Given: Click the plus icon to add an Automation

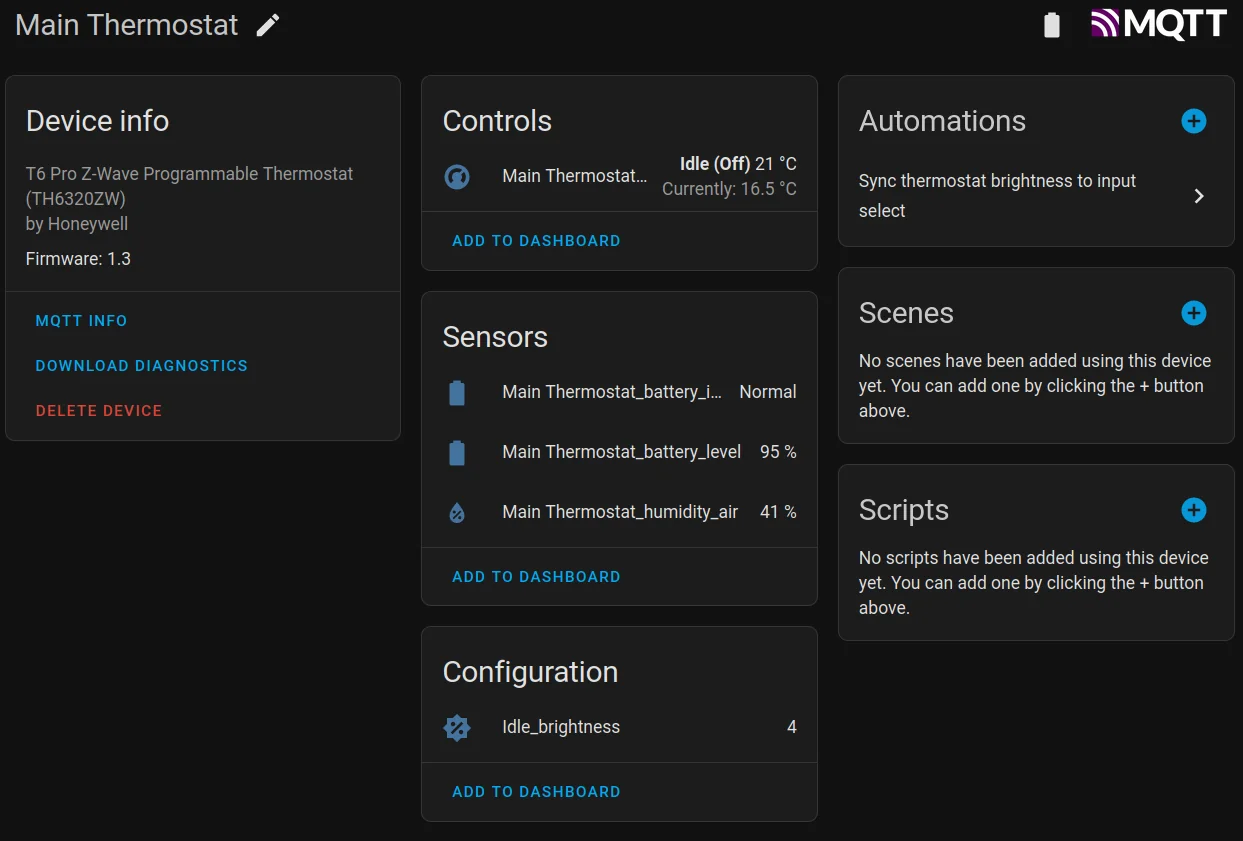Looking at the screenshot, I should point(1193,121).
